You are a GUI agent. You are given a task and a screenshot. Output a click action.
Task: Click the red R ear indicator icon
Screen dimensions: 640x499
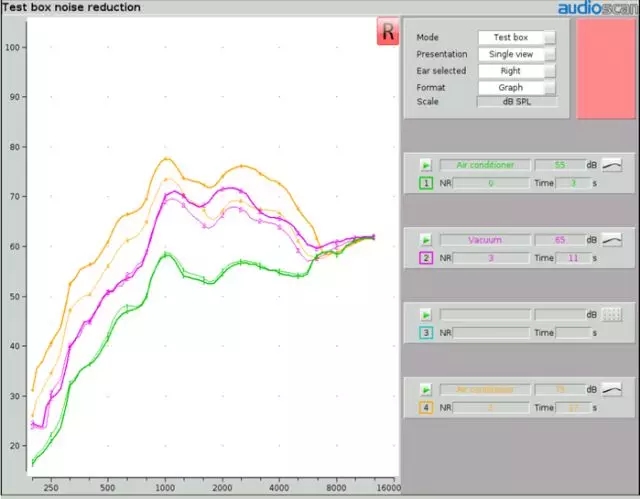pos(388,31)
